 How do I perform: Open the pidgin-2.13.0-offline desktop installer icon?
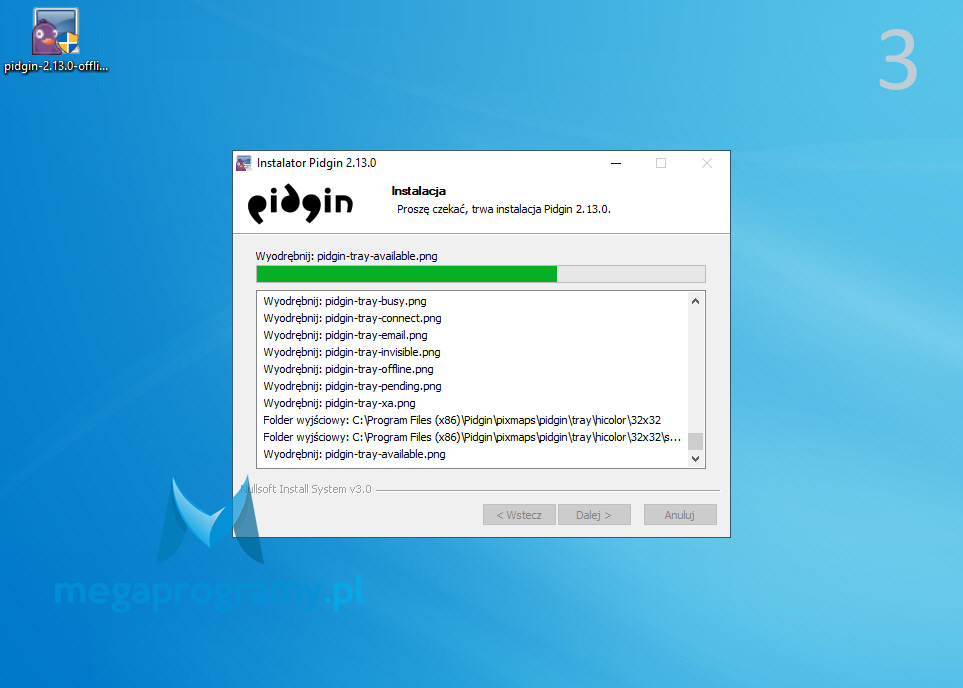[56, 40]
